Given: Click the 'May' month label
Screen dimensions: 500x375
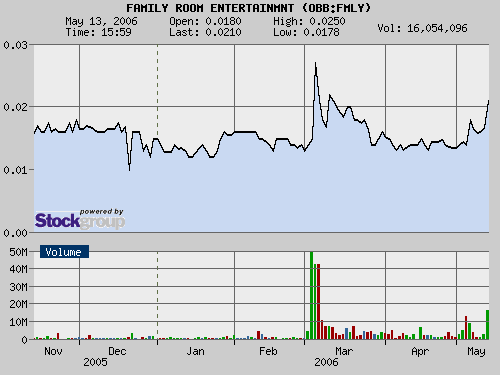Looking at the screenshot, I should [x=476, y=351].
